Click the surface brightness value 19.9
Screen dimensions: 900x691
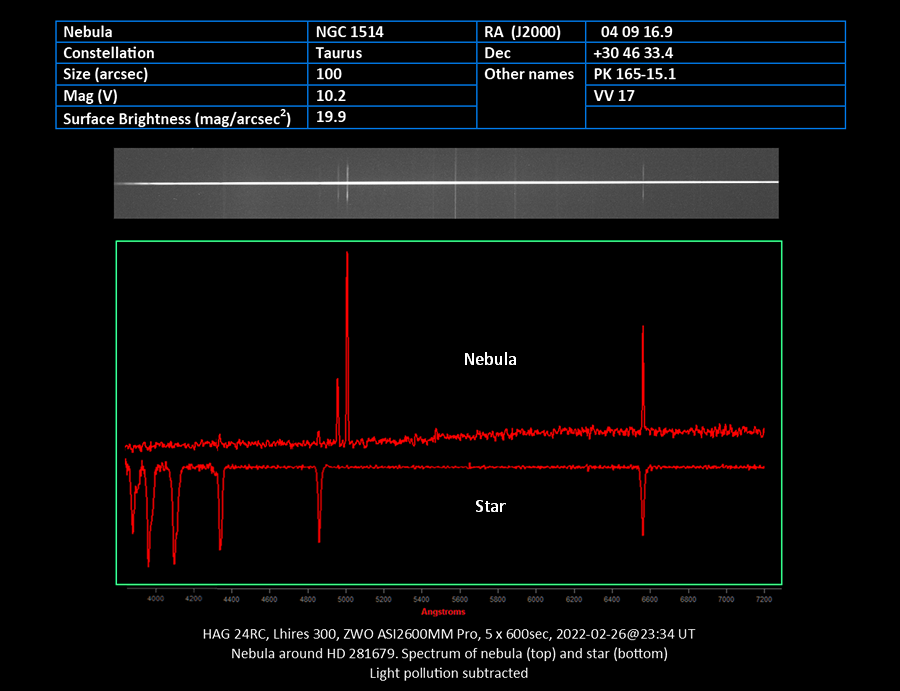(x=392, y=117)
